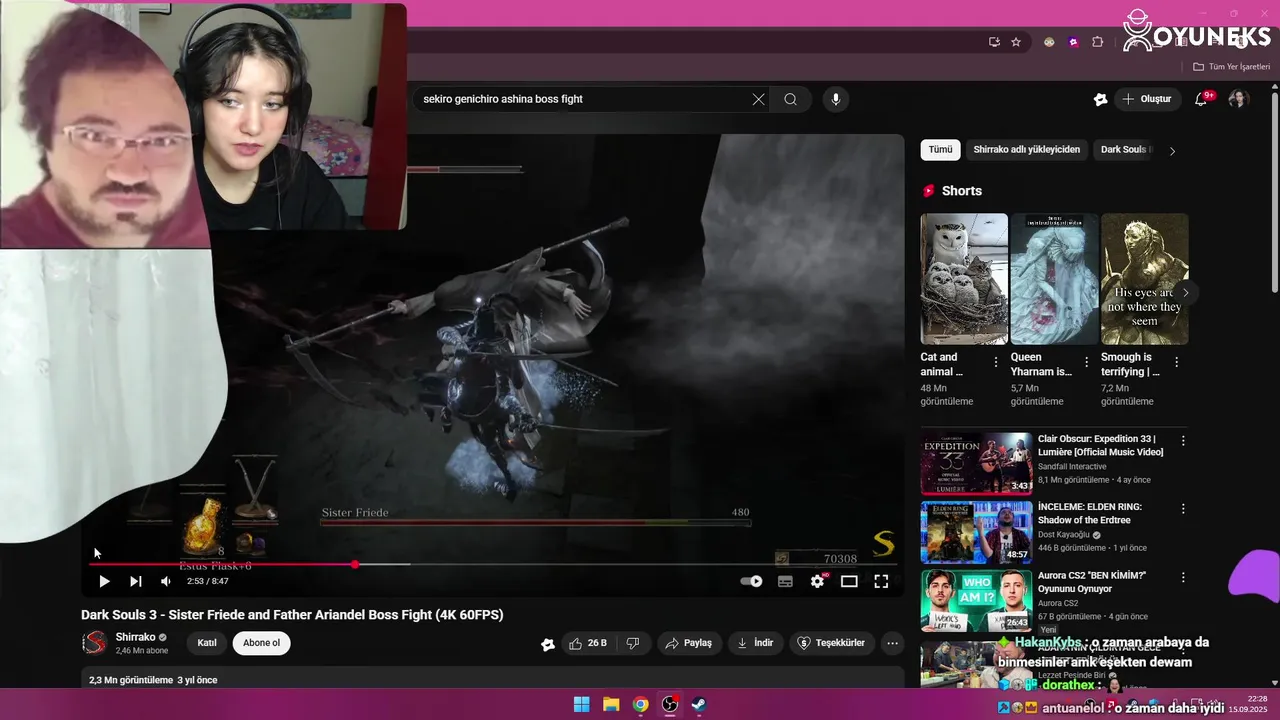Viewport: 1280px width, 720px height.
Task: Show more filter chips arrow
Action: click(x=1172, y=151)
